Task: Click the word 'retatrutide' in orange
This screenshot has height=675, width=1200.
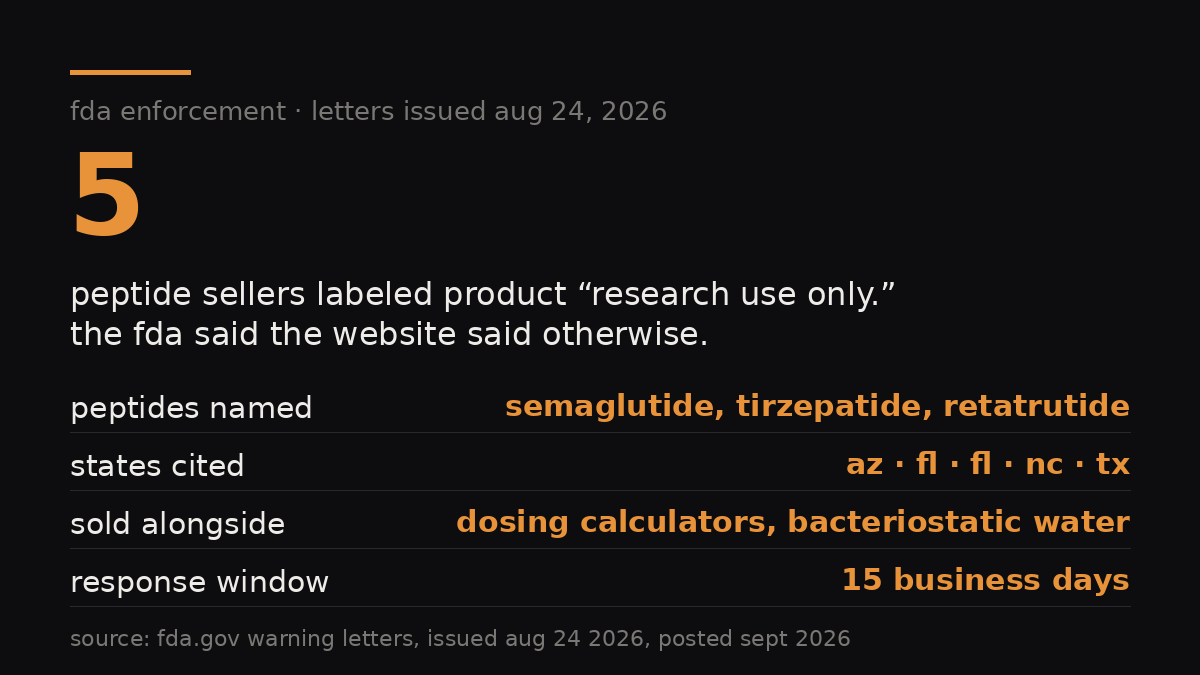Action: 1036,407
